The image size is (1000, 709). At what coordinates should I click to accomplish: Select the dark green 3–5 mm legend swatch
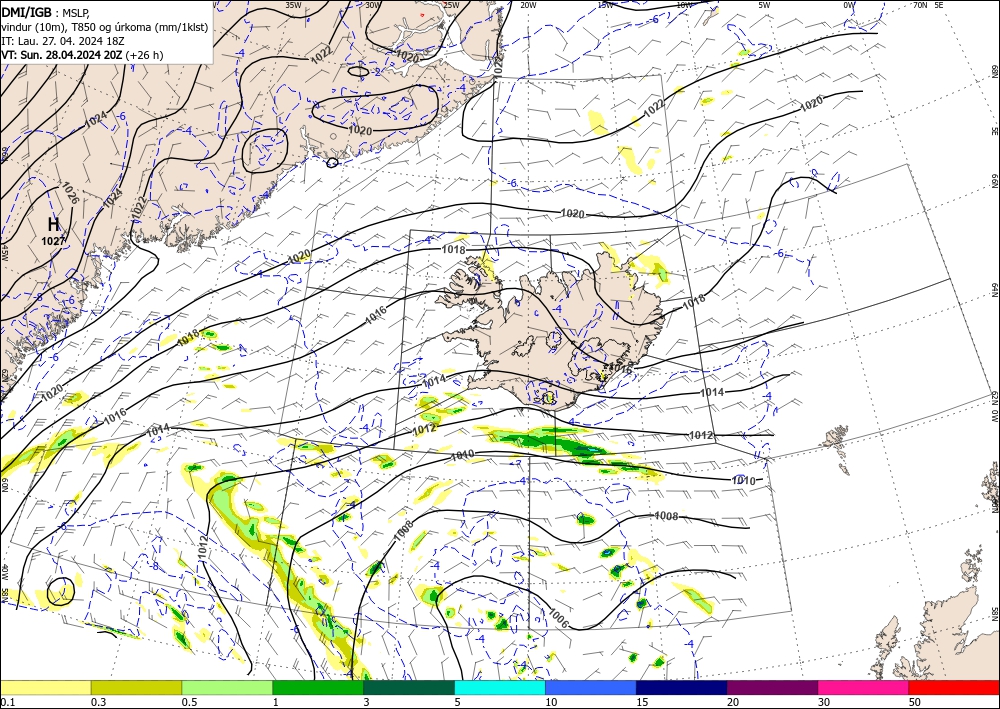click(409, 687)
